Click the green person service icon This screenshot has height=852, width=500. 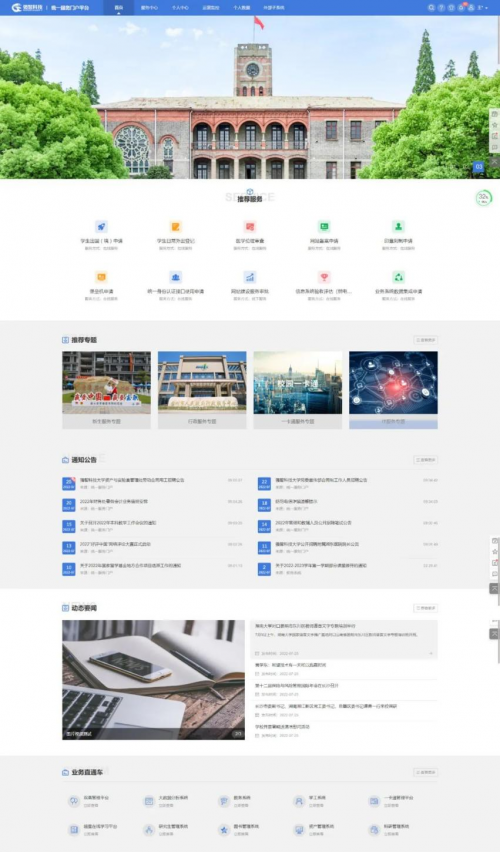(x=398, y=227)
